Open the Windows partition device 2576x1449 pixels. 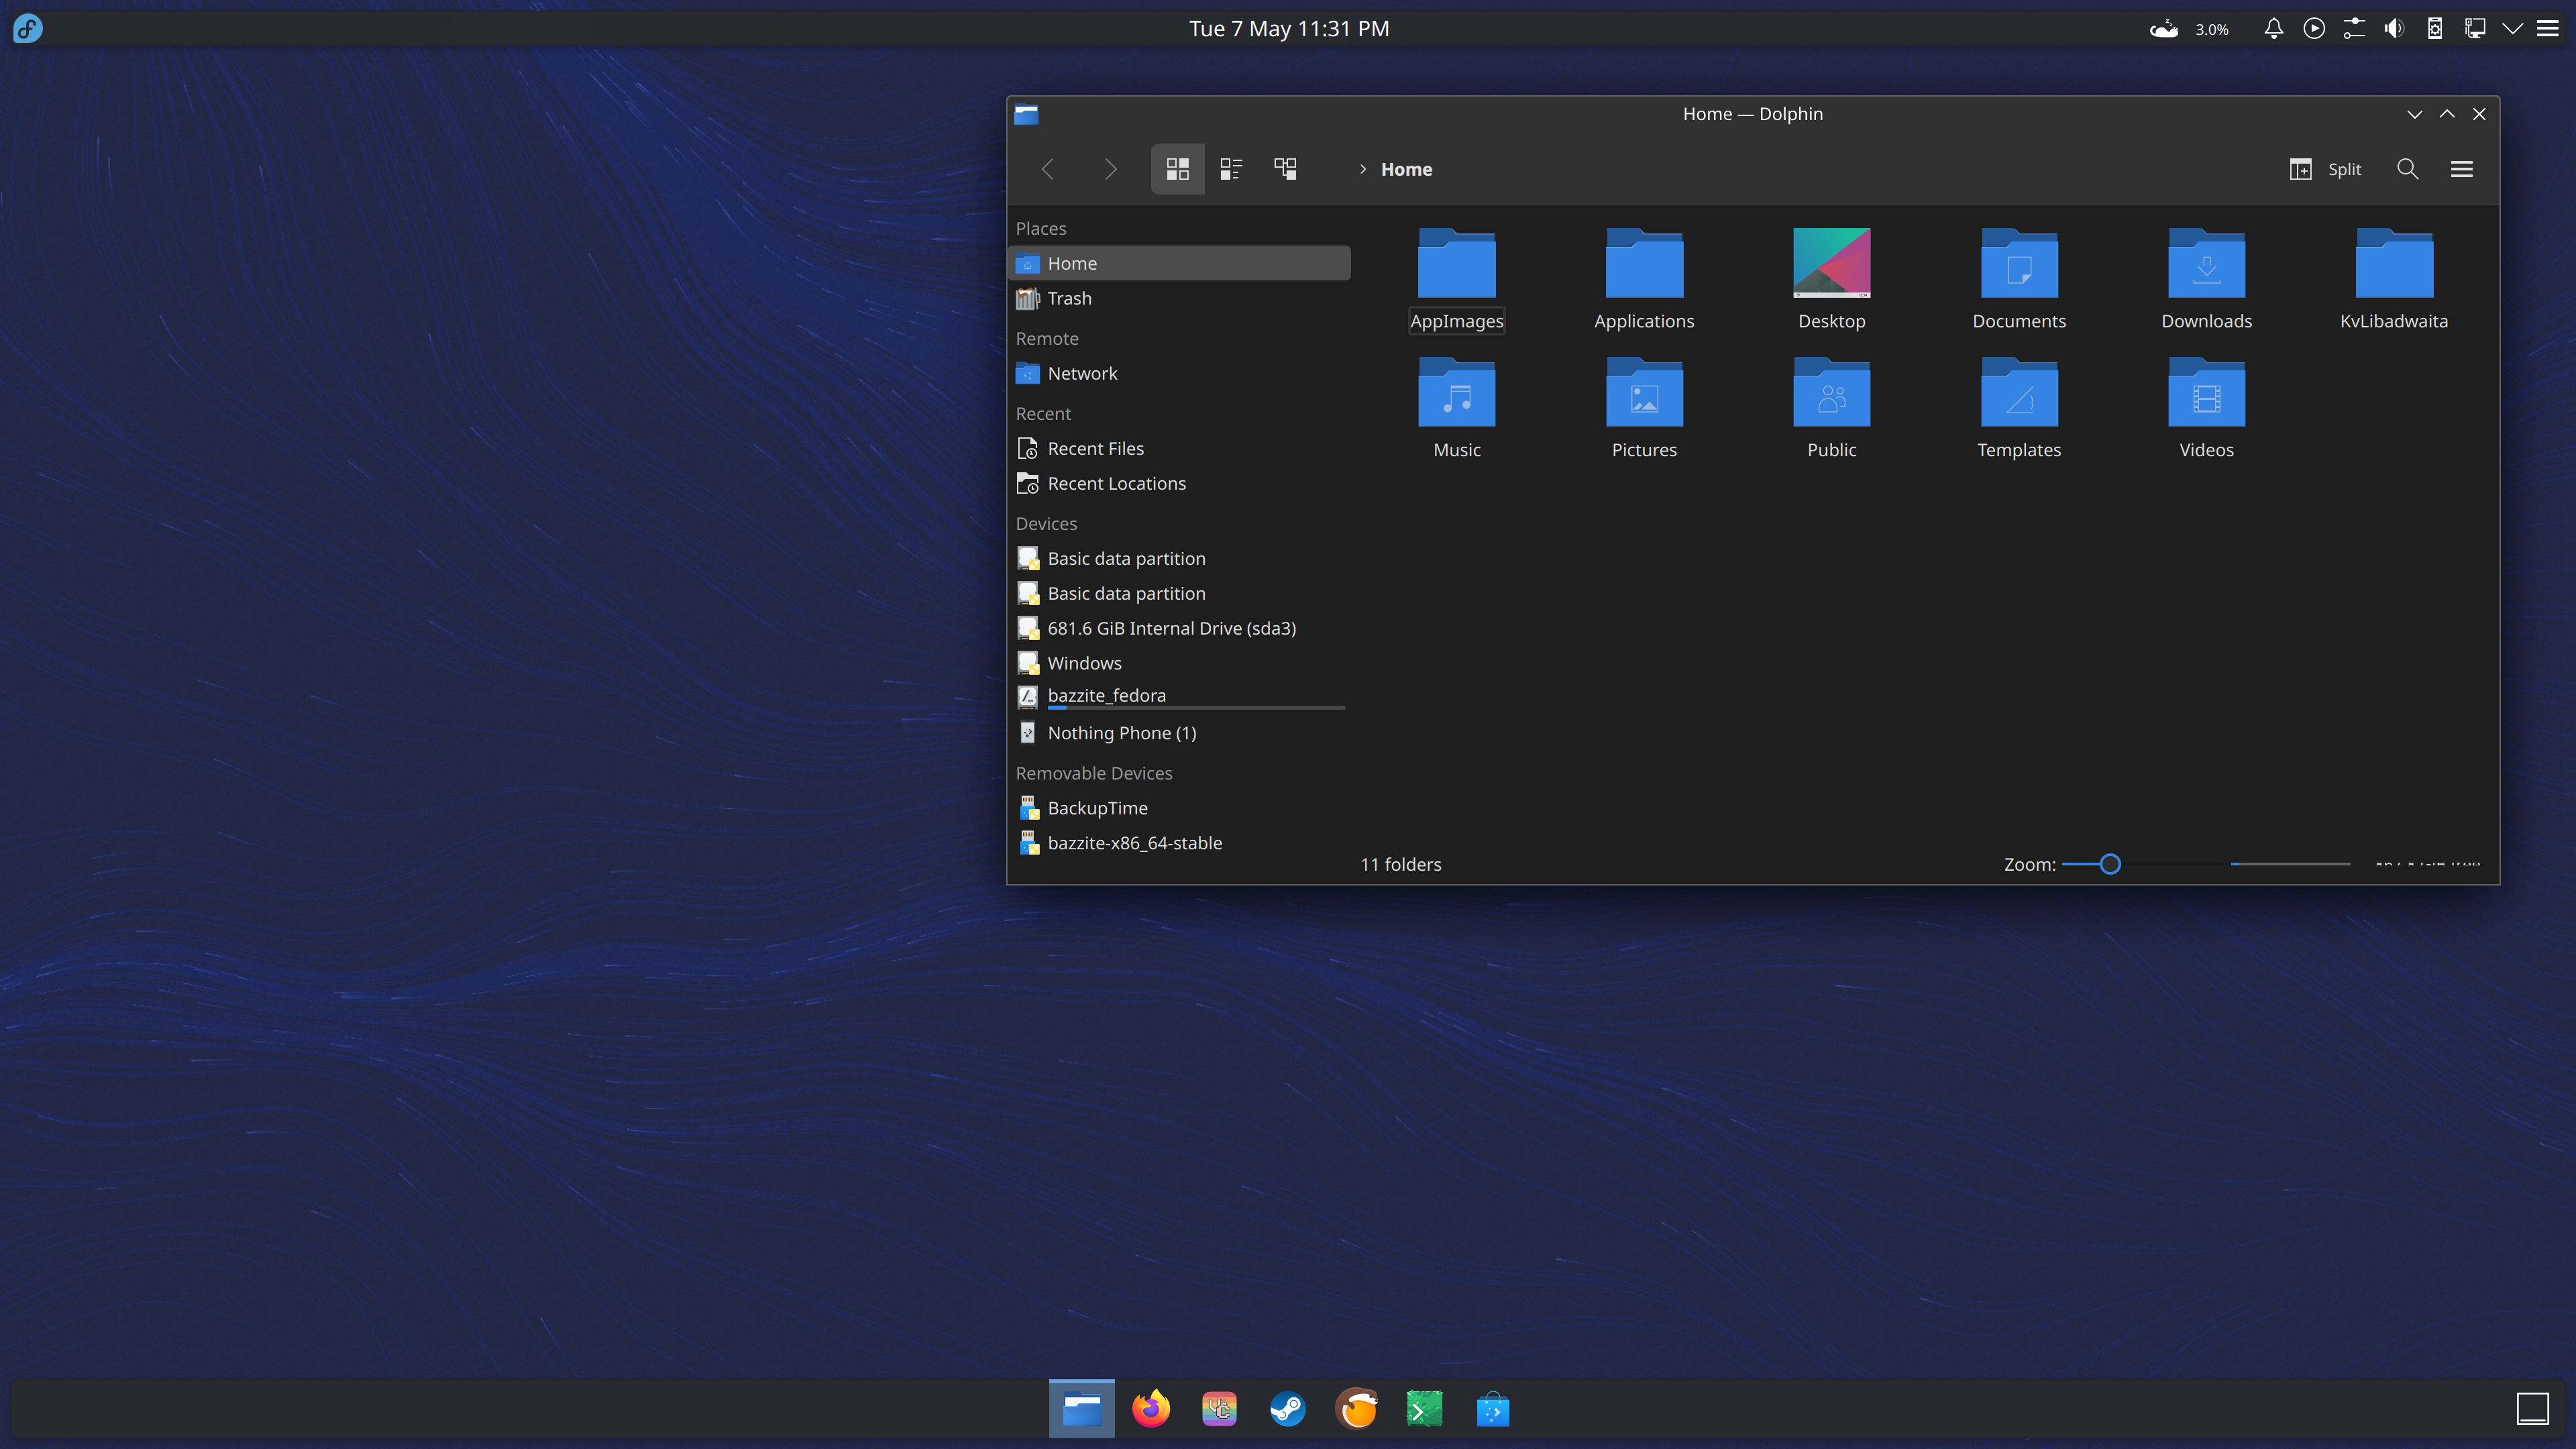point(1084,663)
